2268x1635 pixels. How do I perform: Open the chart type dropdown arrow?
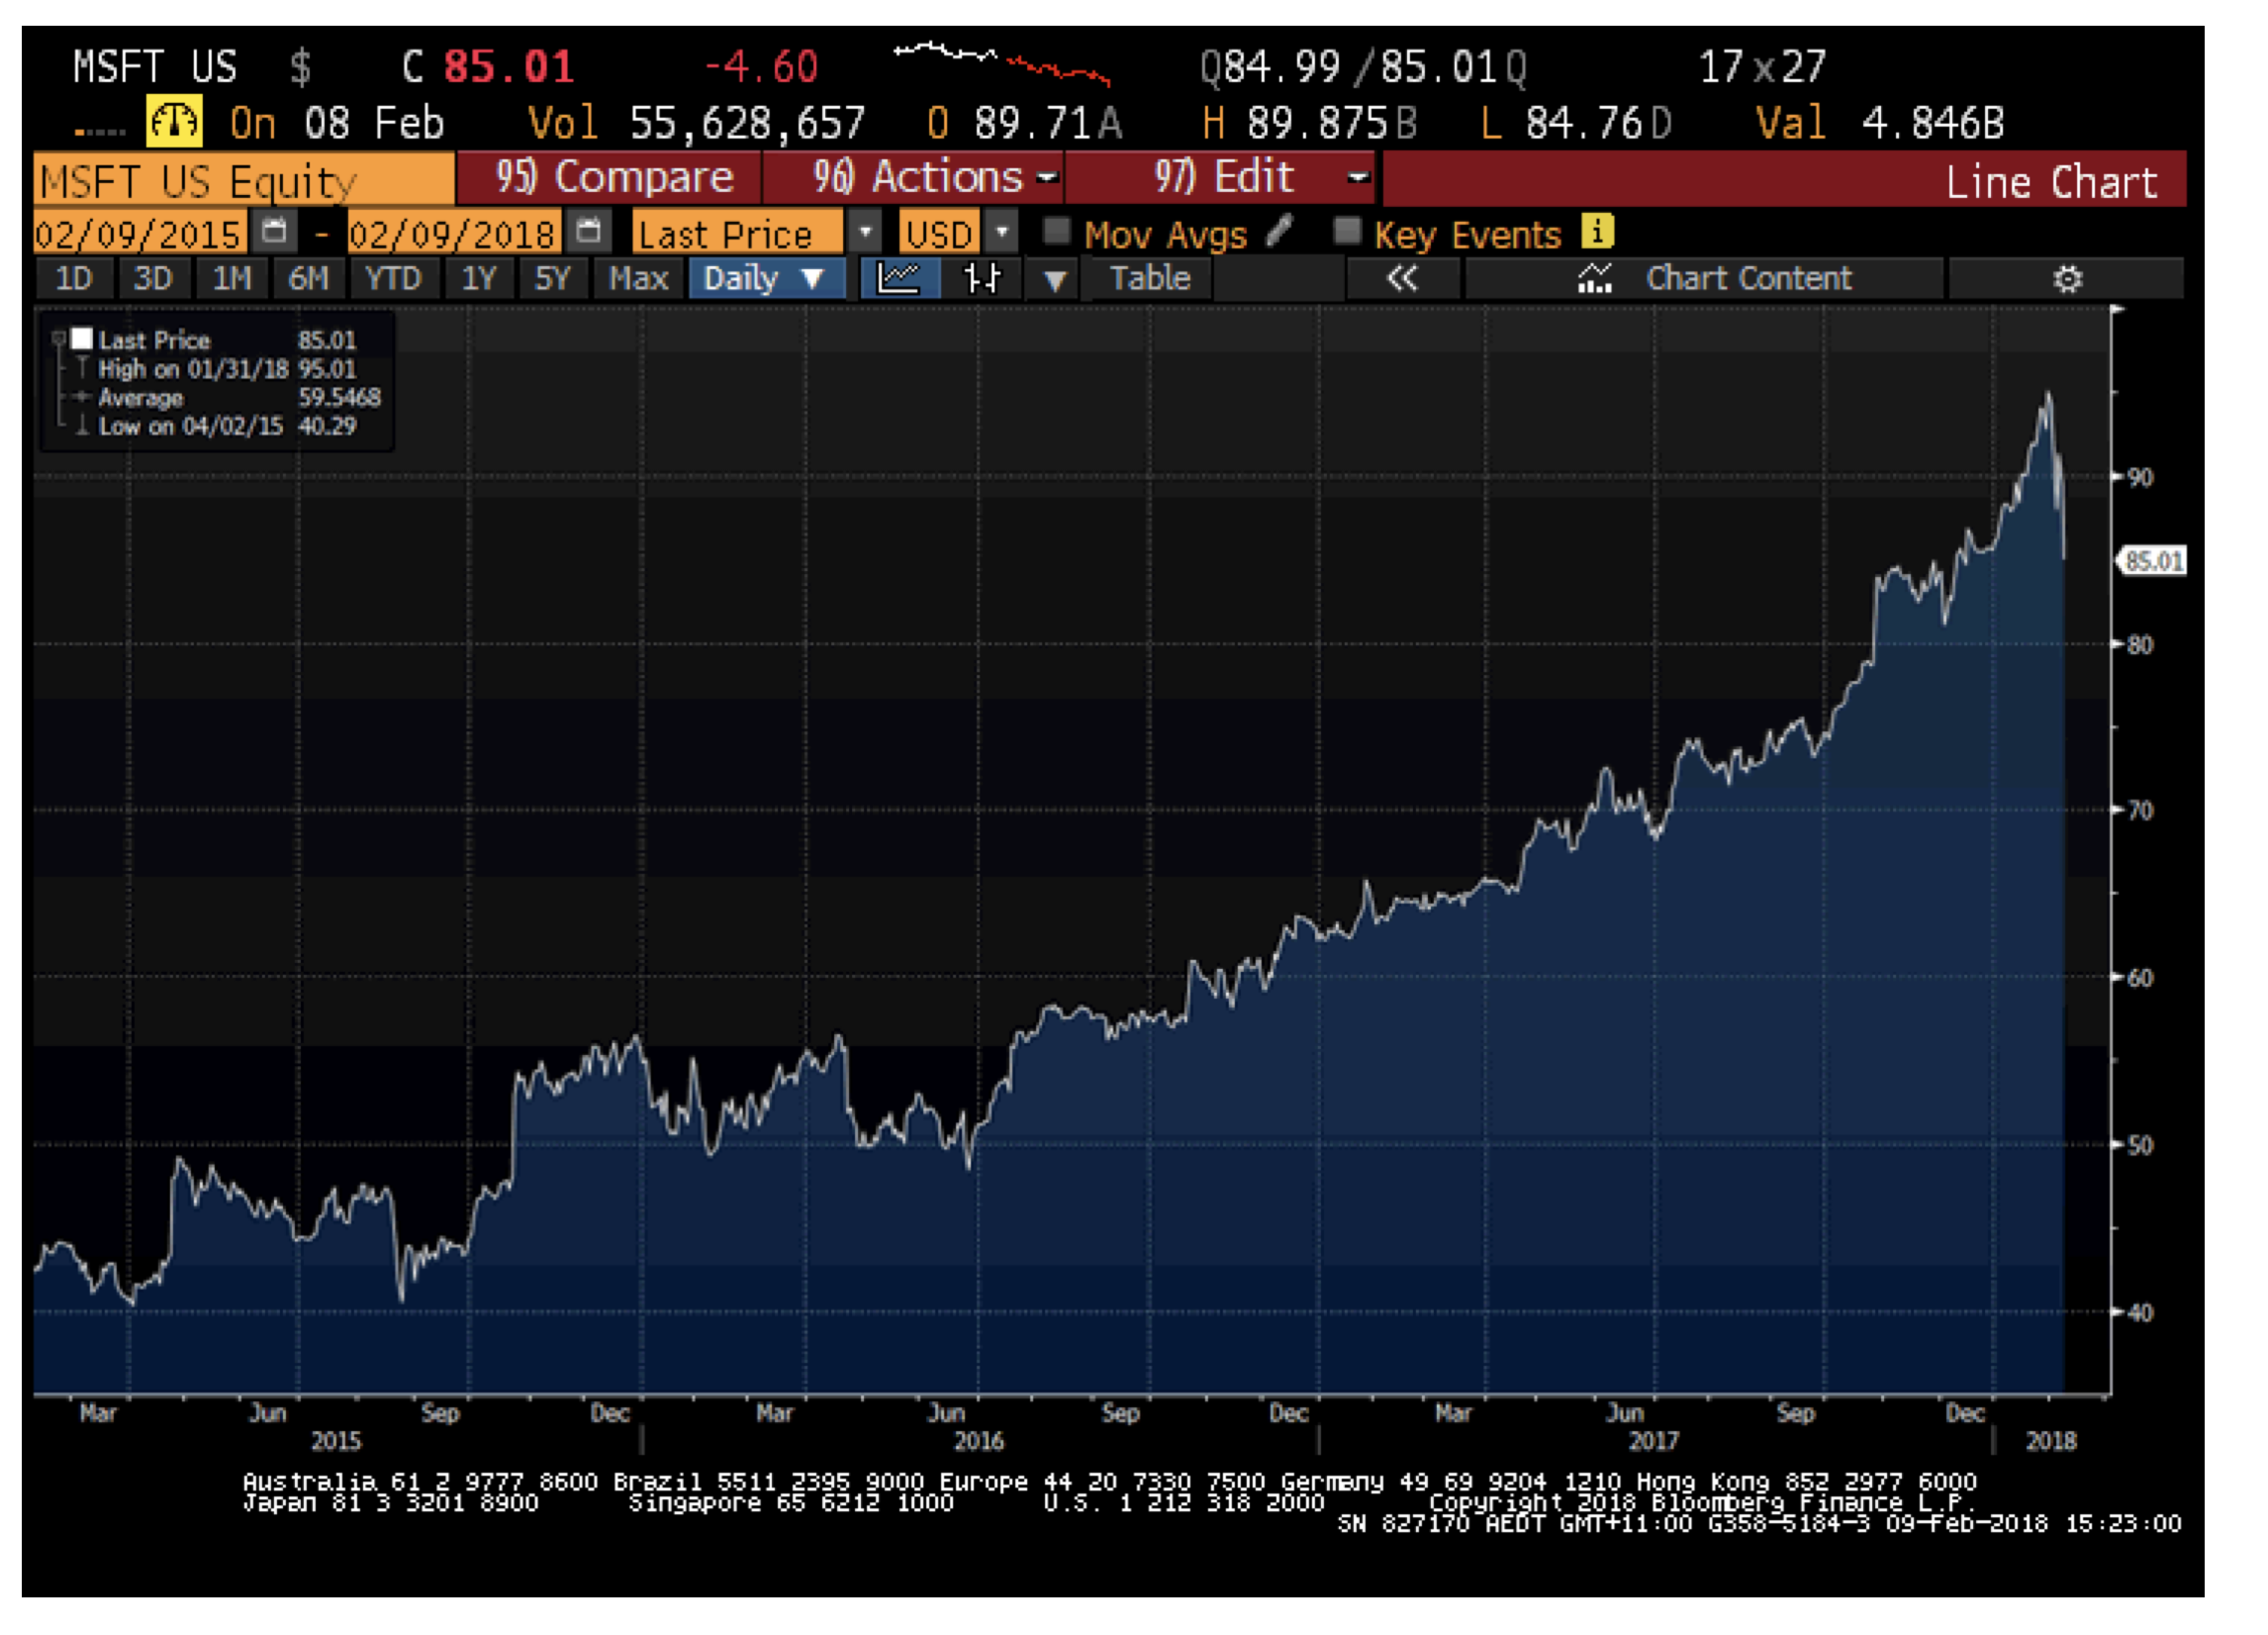[x=1054, y=279]
